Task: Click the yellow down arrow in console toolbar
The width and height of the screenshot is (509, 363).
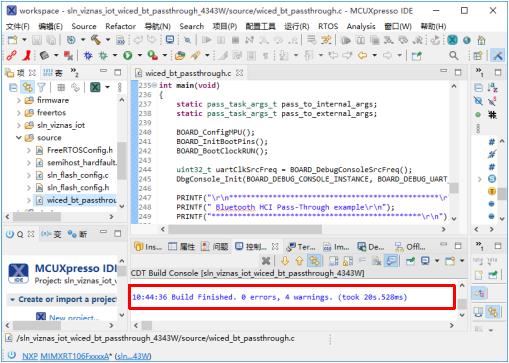Action: pos(285,260)
